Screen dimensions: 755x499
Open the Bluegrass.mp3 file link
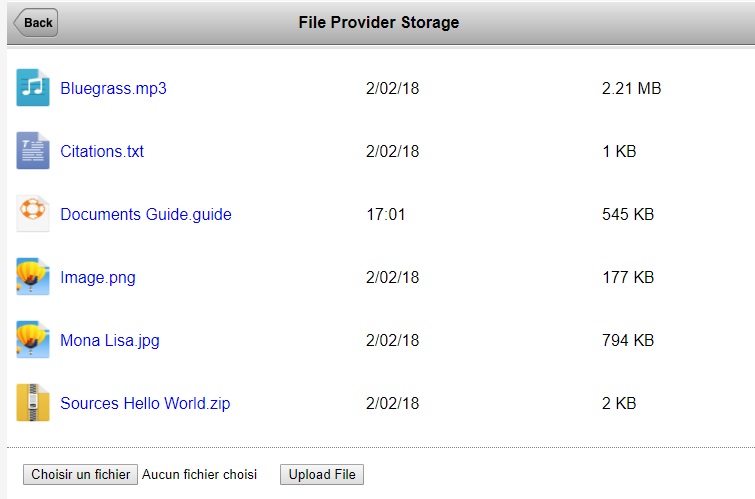coord(113,89)
